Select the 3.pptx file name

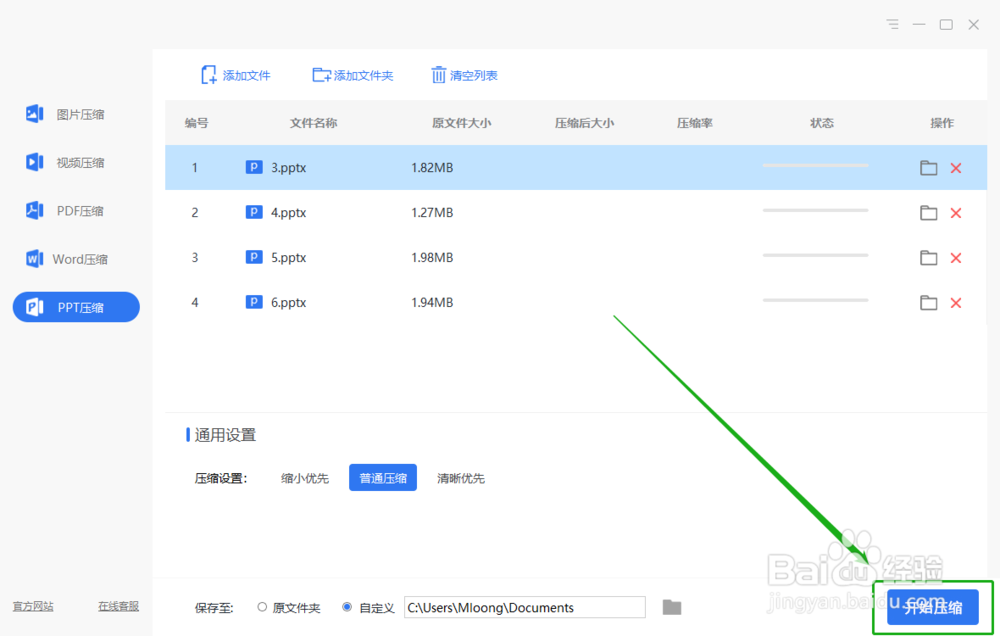[x=288, y=168]
